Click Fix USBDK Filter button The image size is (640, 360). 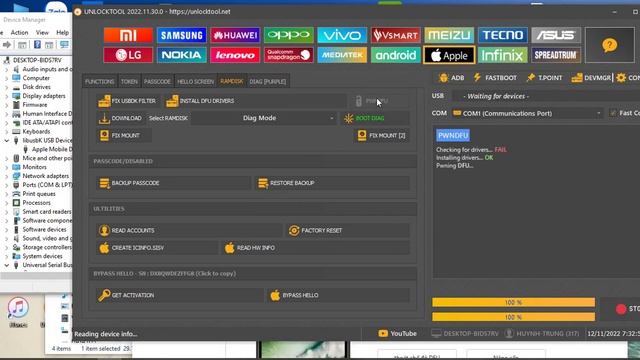pyautogui.click(x=127, y=101)
